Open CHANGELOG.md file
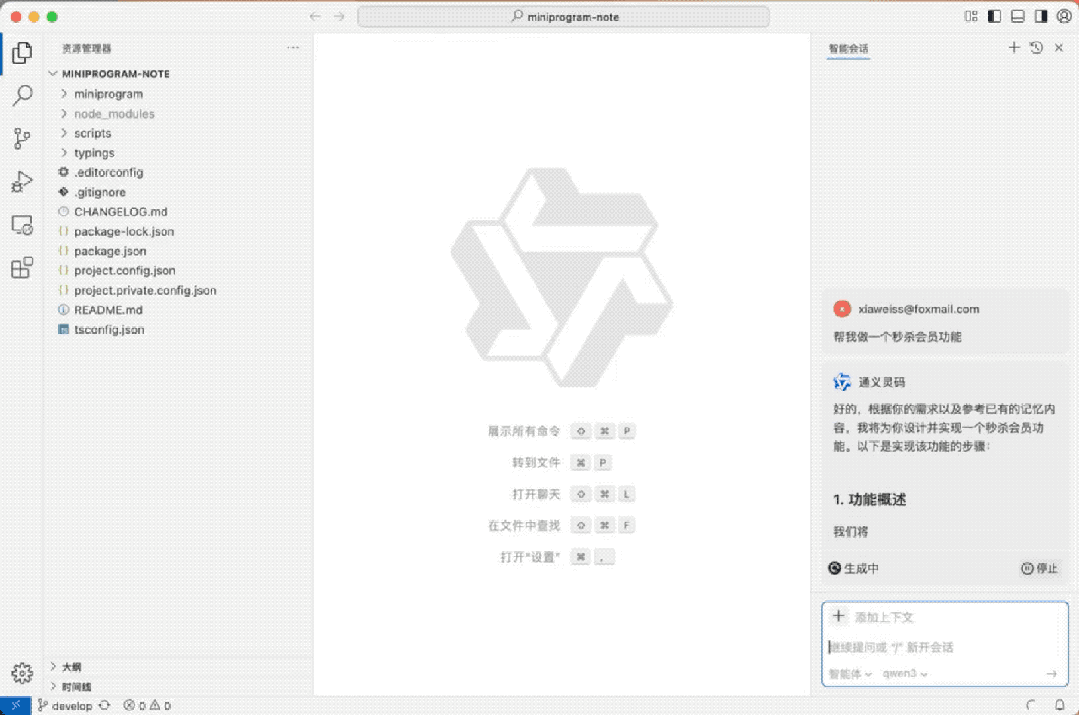 tap(120, 211)
